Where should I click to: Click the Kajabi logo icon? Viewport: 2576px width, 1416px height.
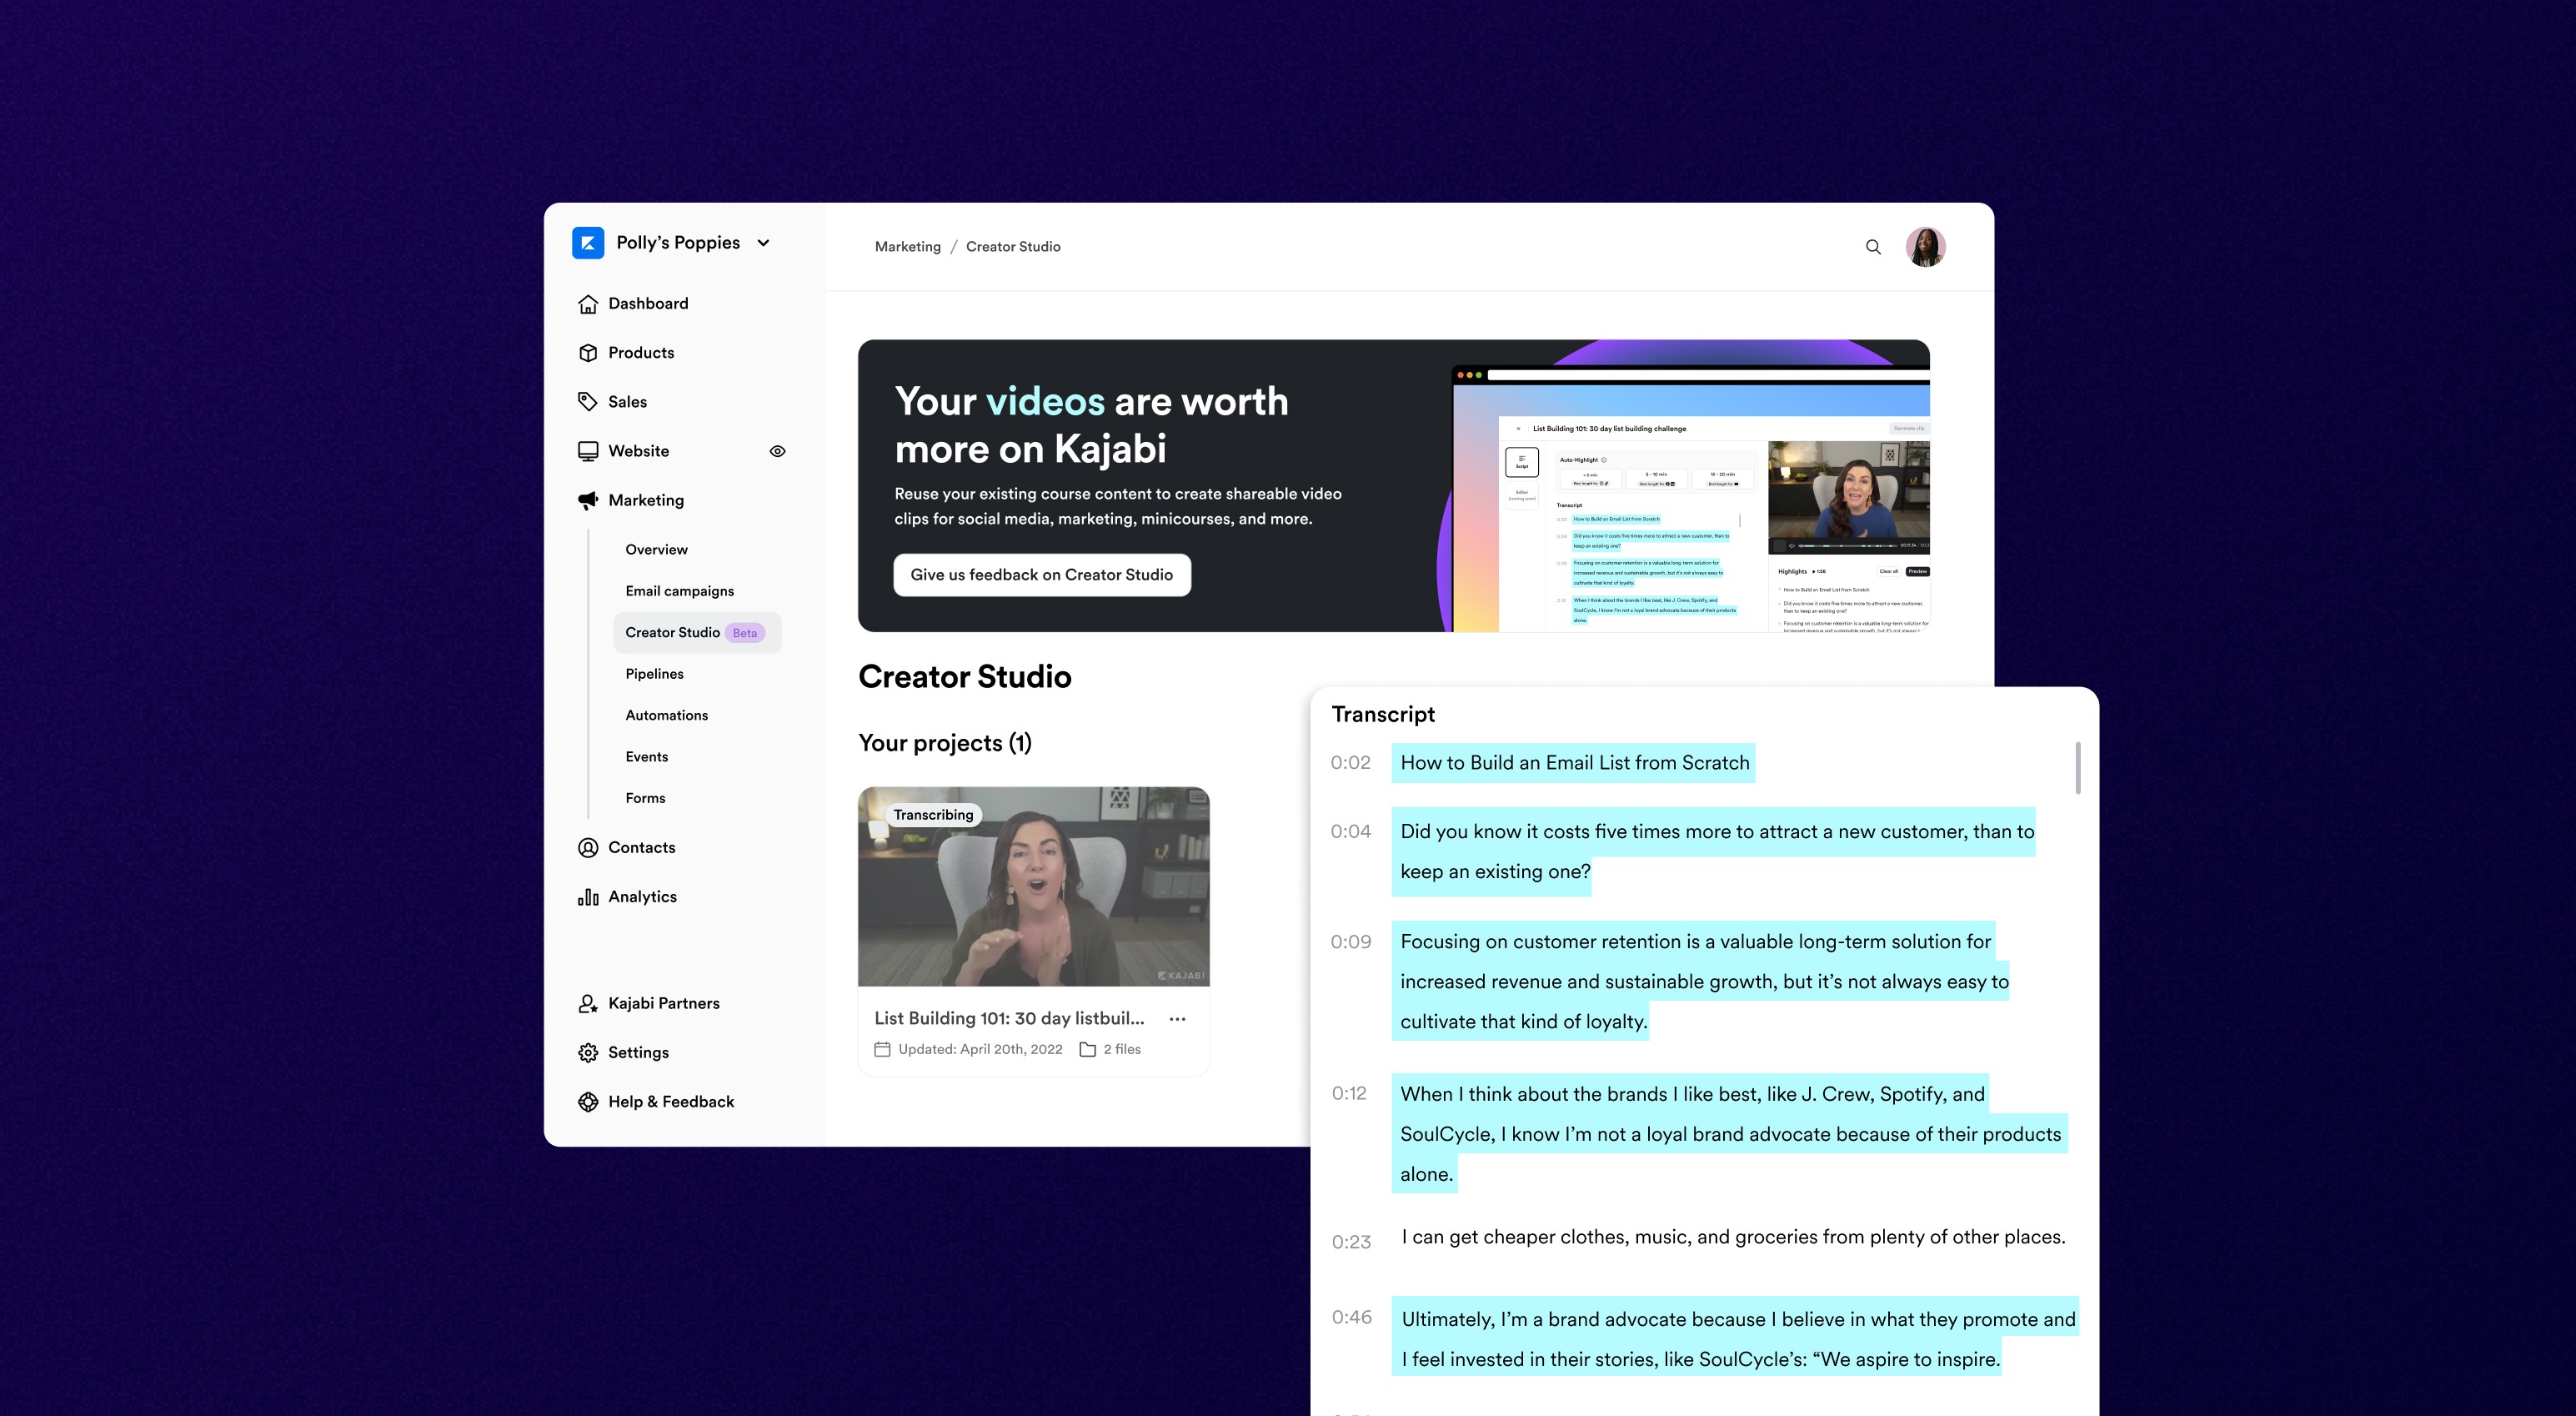point(588,243)
